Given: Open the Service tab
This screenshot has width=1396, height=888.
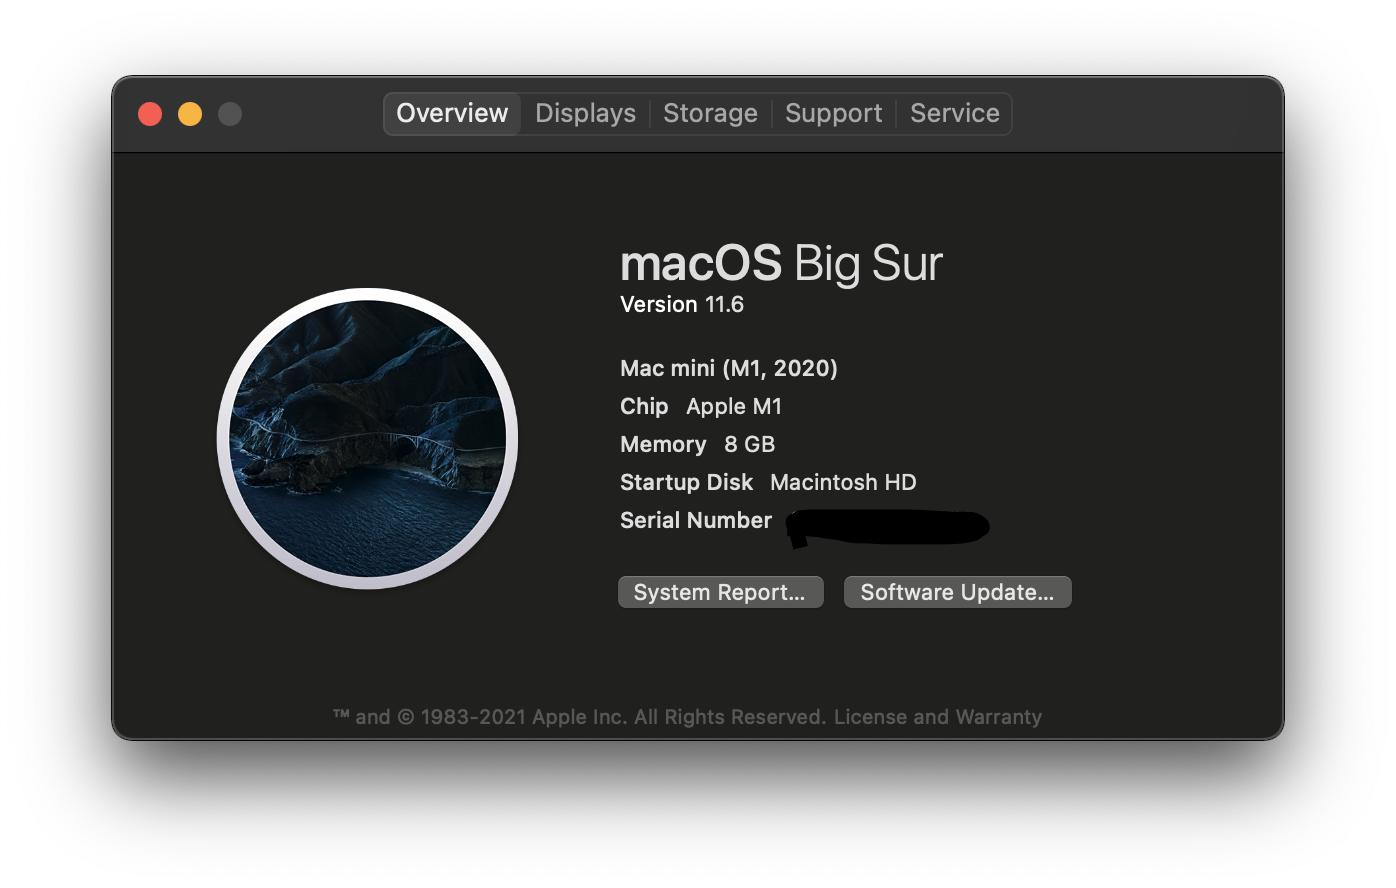Looking at the screenshot, I should point(954,113).
